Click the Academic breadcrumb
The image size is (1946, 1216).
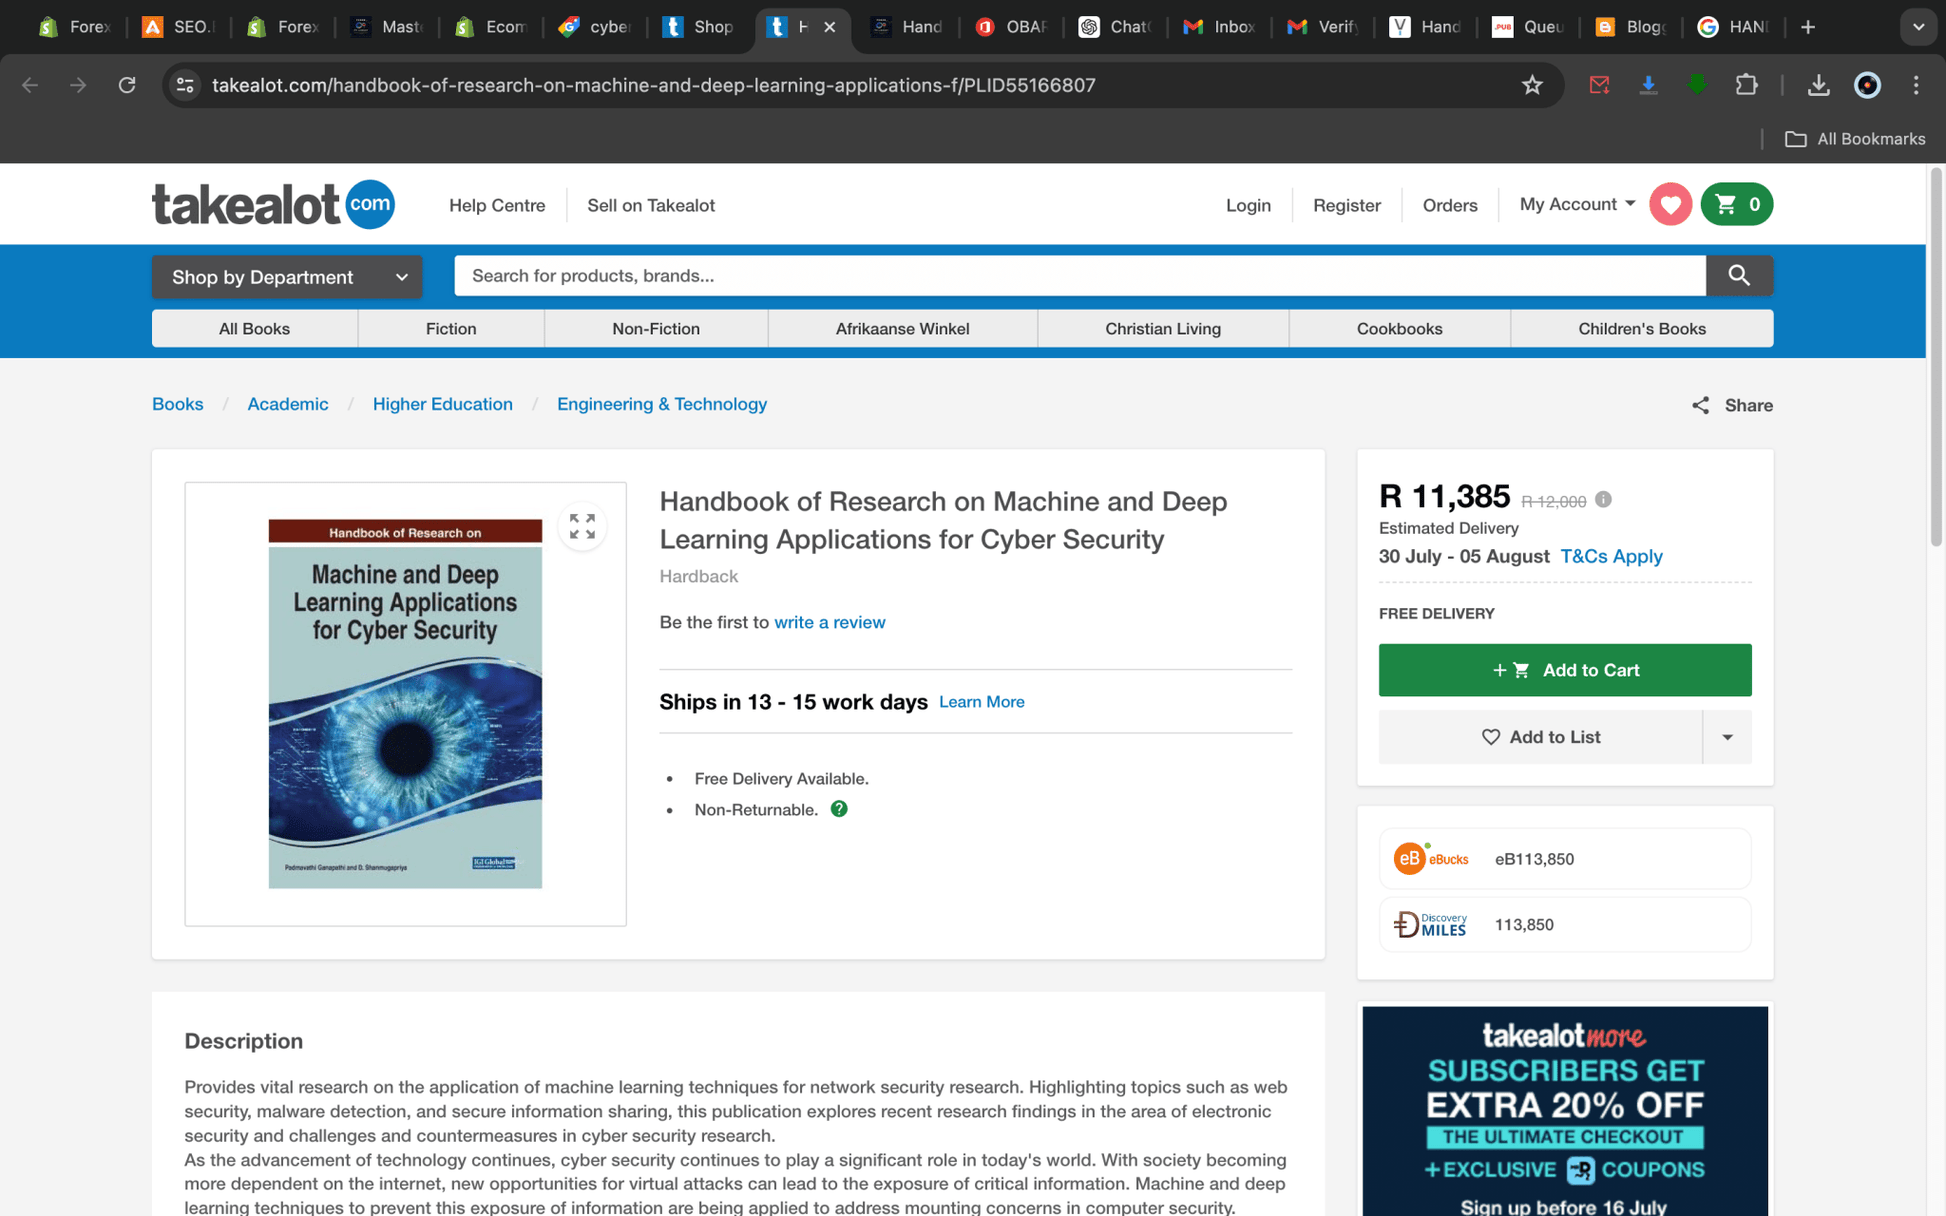click(x=287, y=404)
